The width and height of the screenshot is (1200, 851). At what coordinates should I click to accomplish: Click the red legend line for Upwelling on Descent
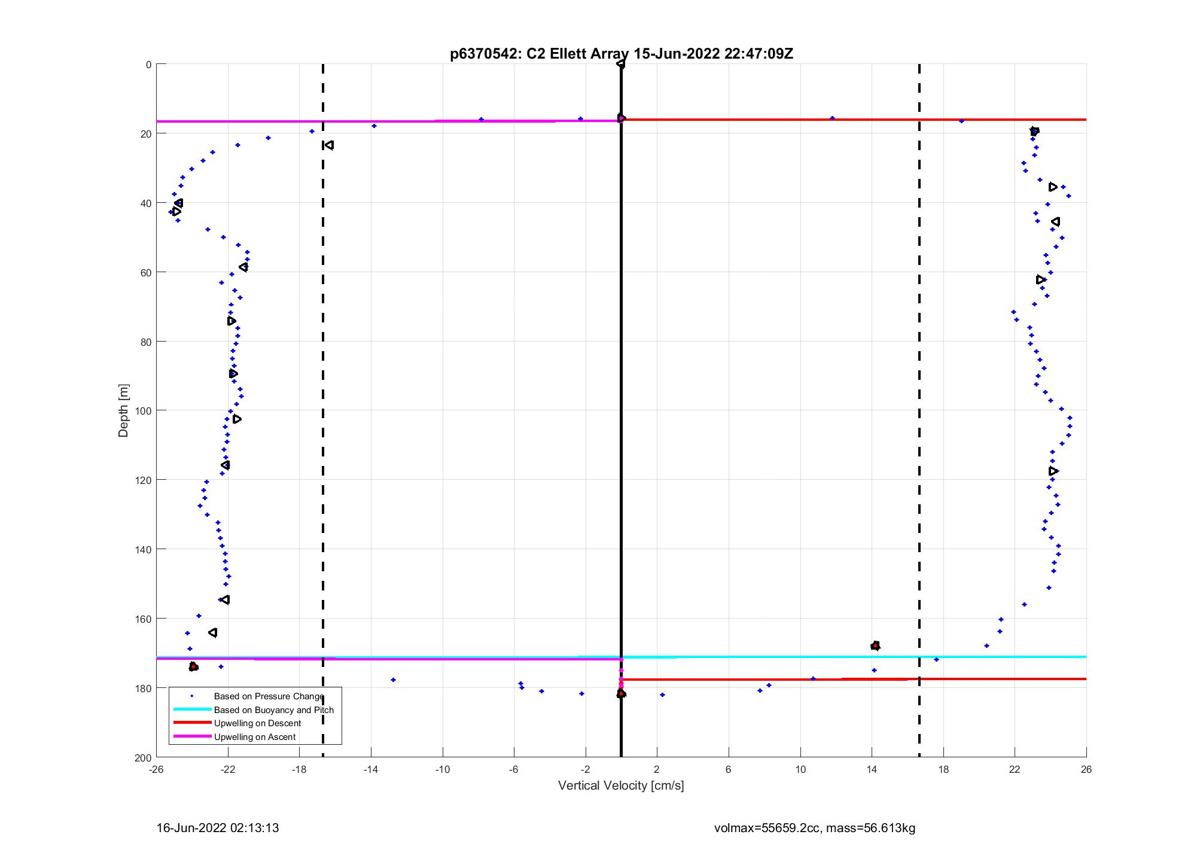[x=190, y=723]
